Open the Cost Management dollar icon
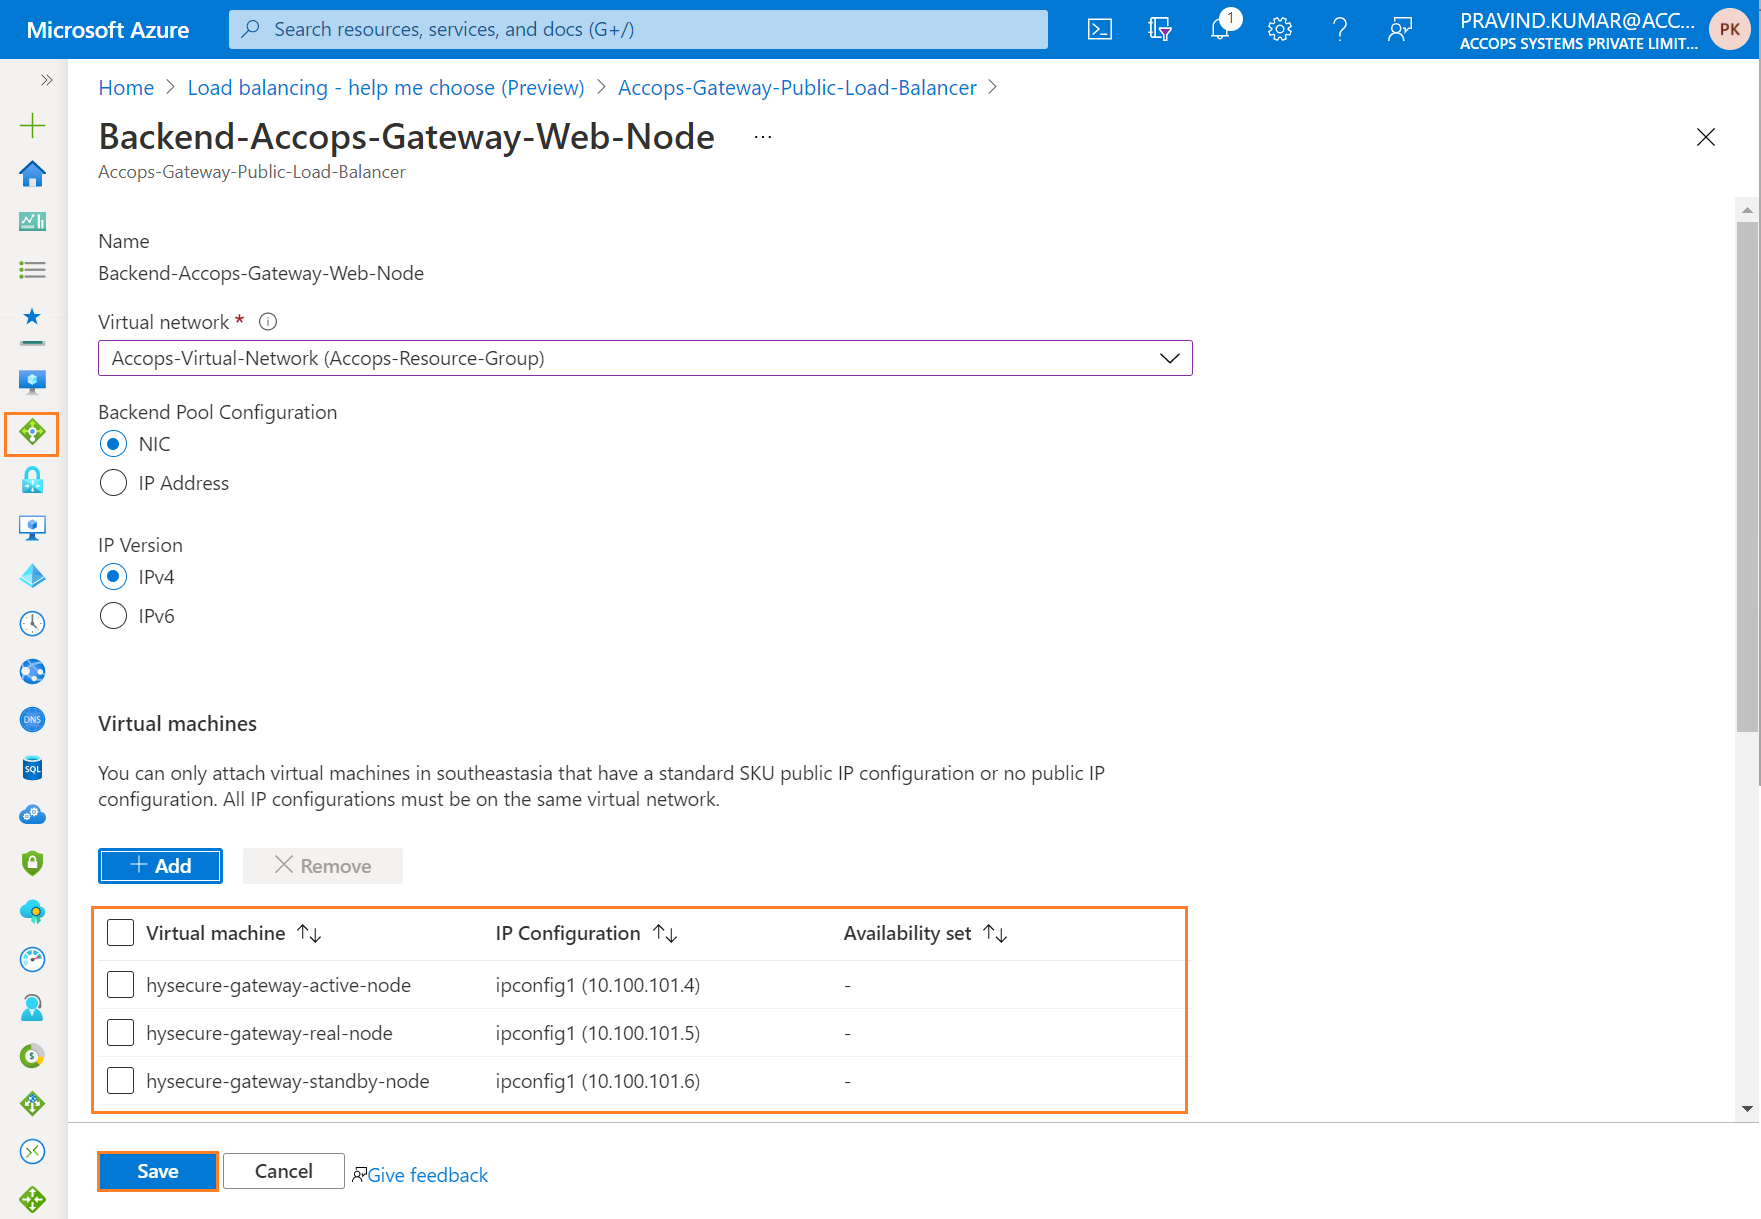Image resolution: width=1761 pixels, height=1219 pixels. point(32,1055)
